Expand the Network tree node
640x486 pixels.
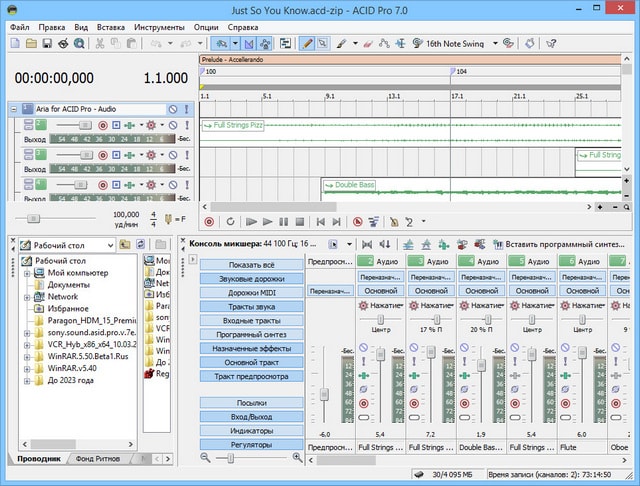pyautogui.click(x=26, y=297)
